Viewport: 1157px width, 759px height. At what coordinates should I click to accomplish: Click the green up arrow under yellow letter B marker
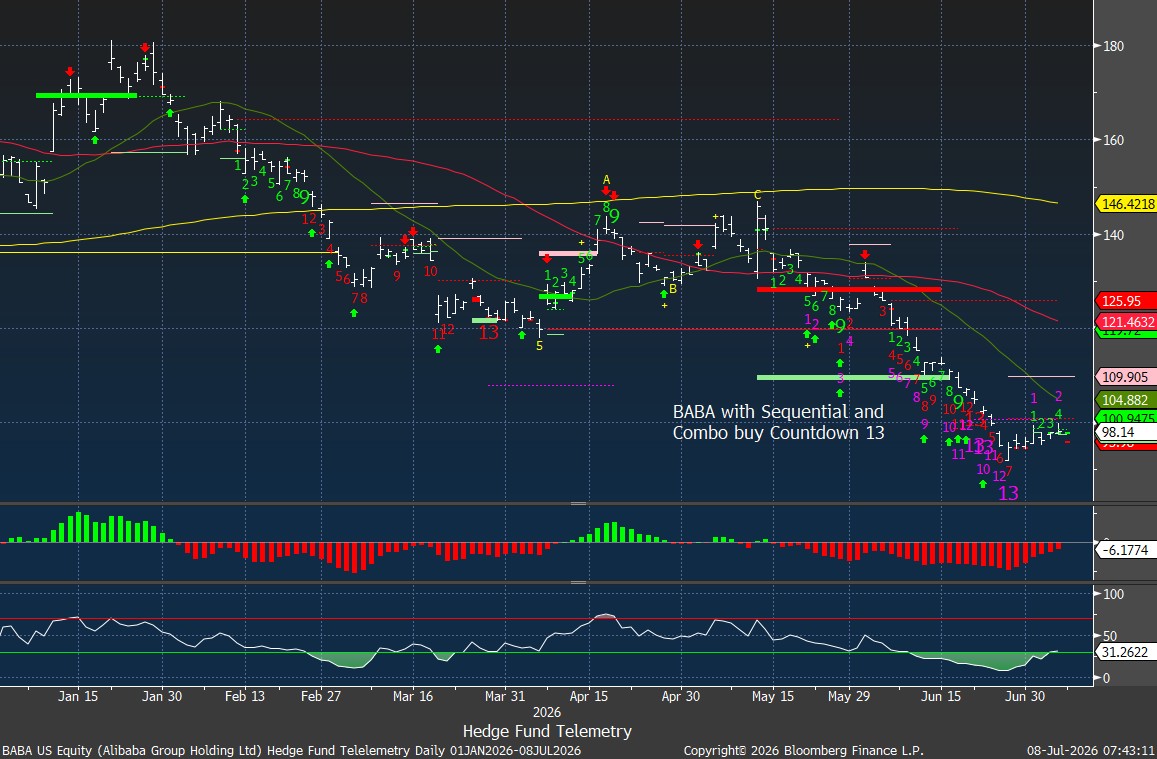(664, 294)
